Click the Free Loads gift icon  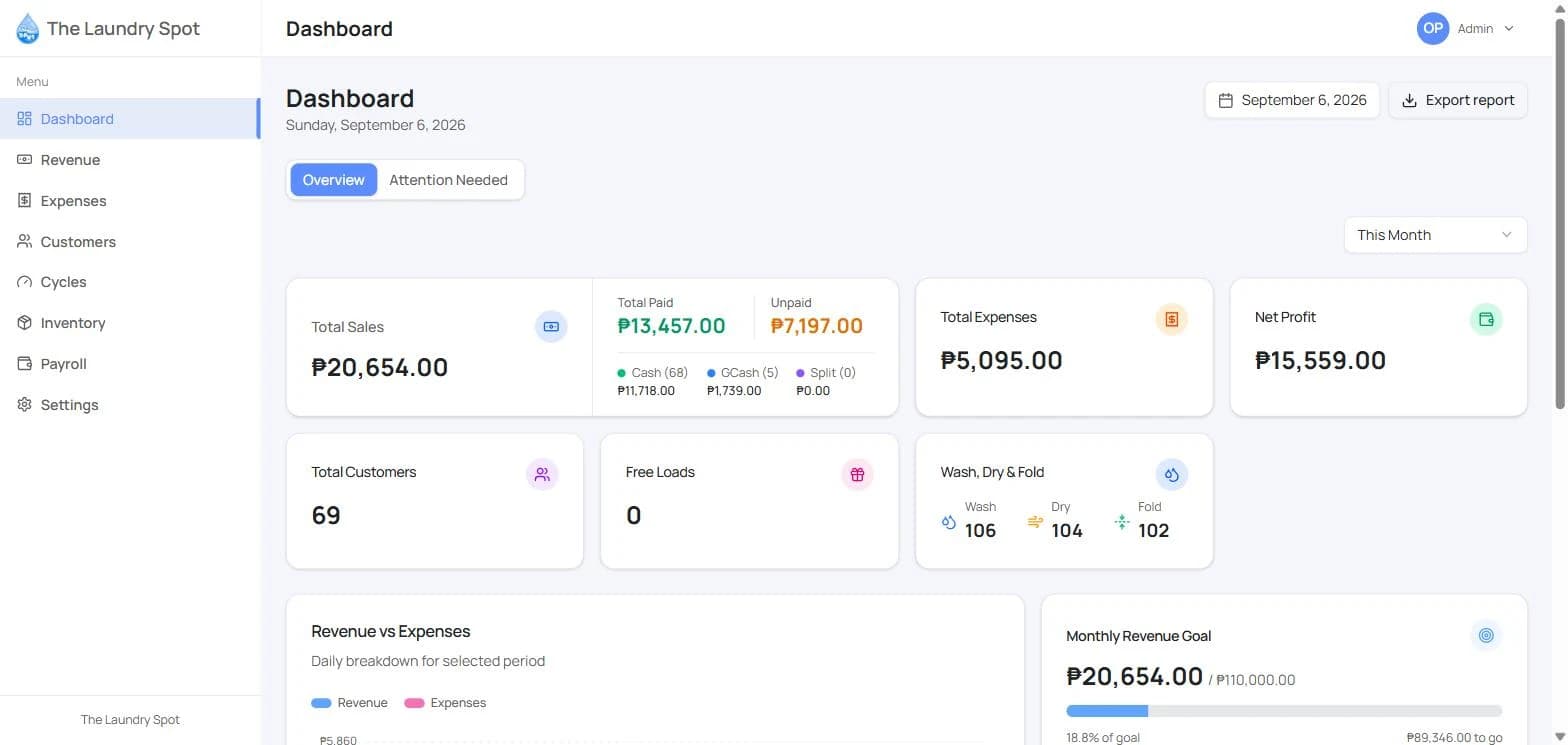tap(857, 474)
